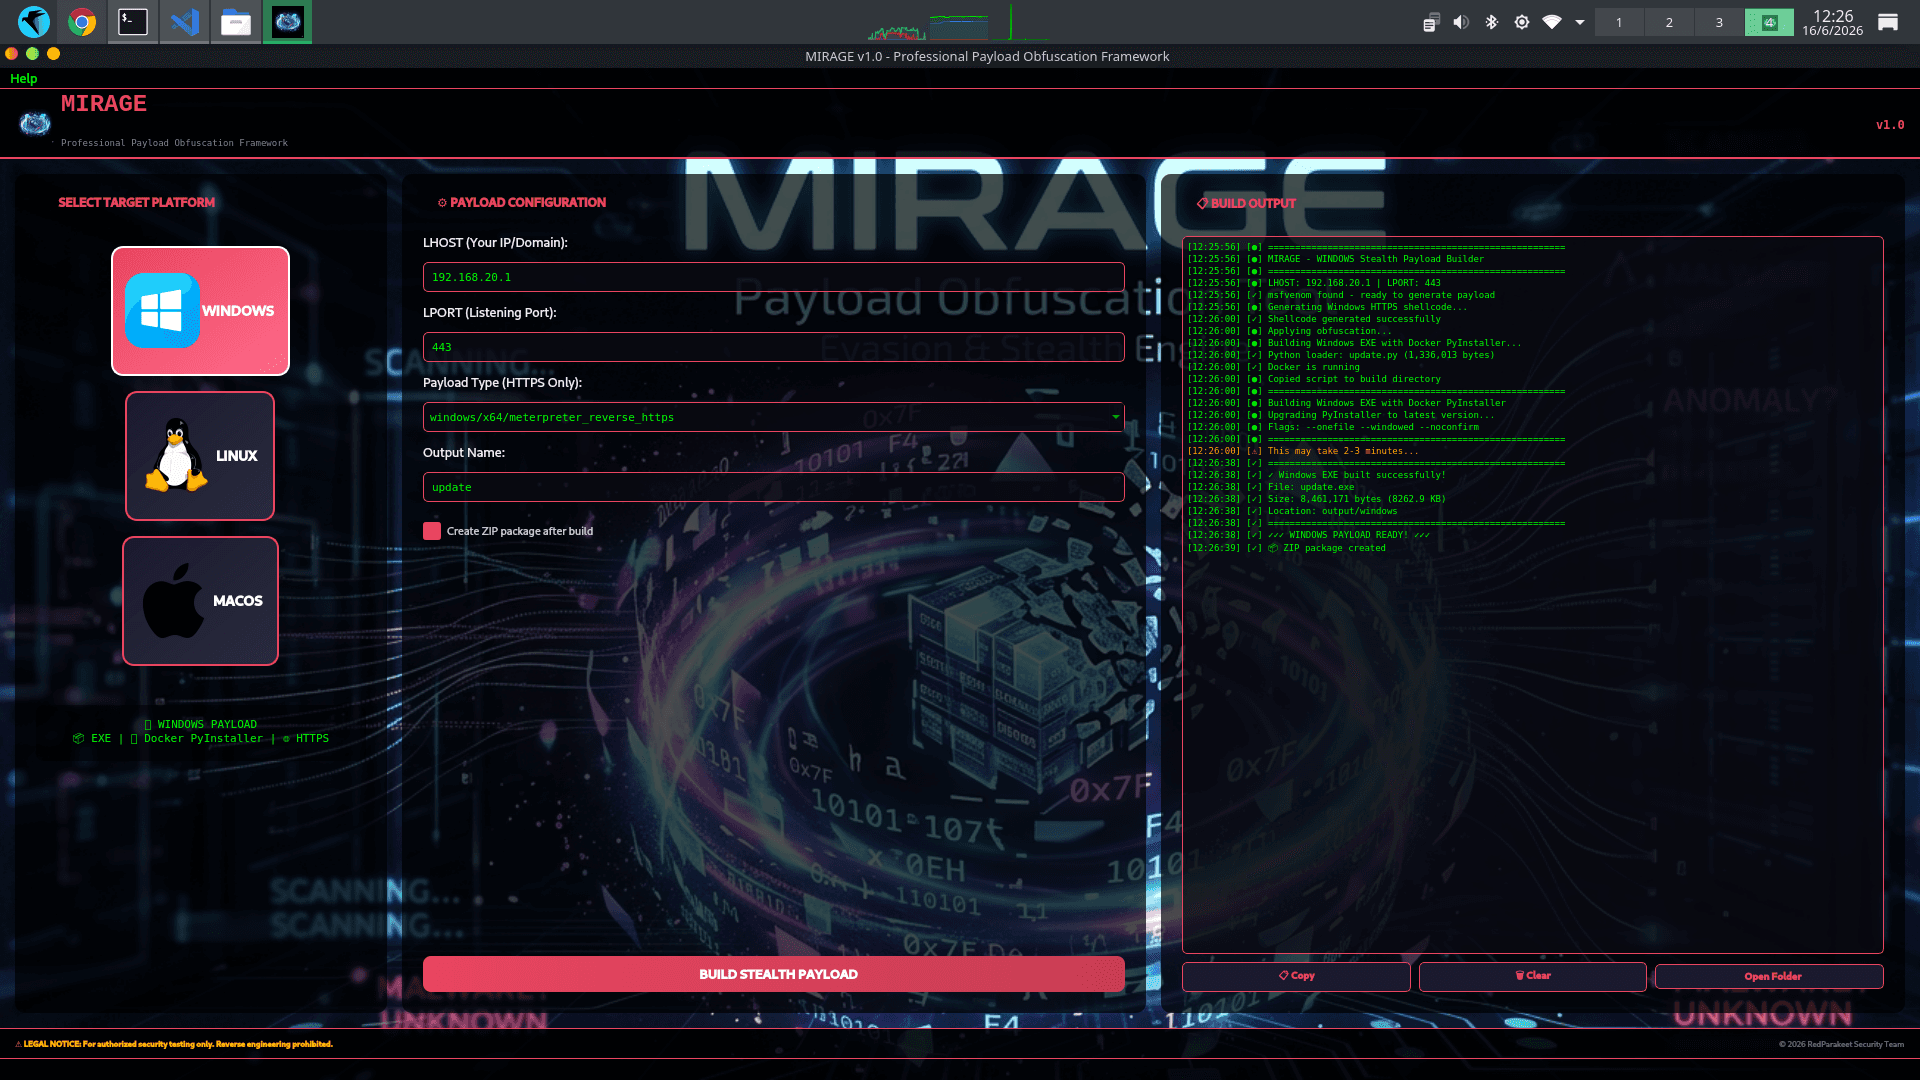Click the 'ZIP package created' log line
The width and height of the screenshot is (1920, 1080).
click(x=1286, y=548)
